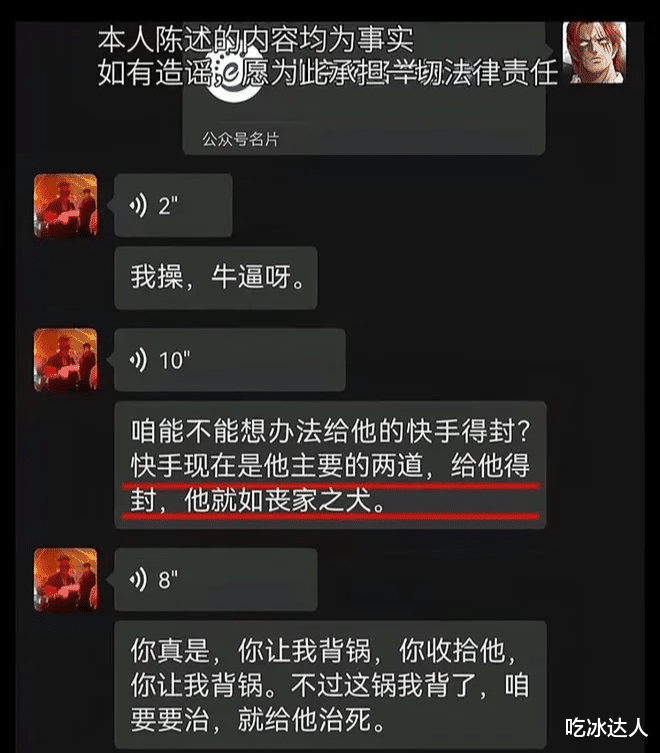Play the 2-second voice message
The height and width of the screenshot is (753, 660).
coord(173,206)
